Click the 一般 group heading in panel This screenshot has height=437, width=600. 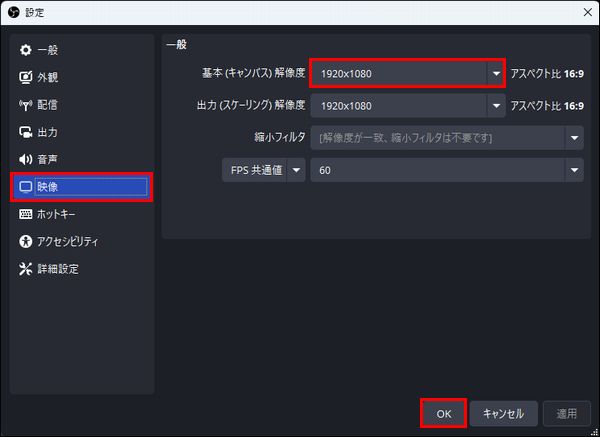pyautogui.click(x=177, y=45)
